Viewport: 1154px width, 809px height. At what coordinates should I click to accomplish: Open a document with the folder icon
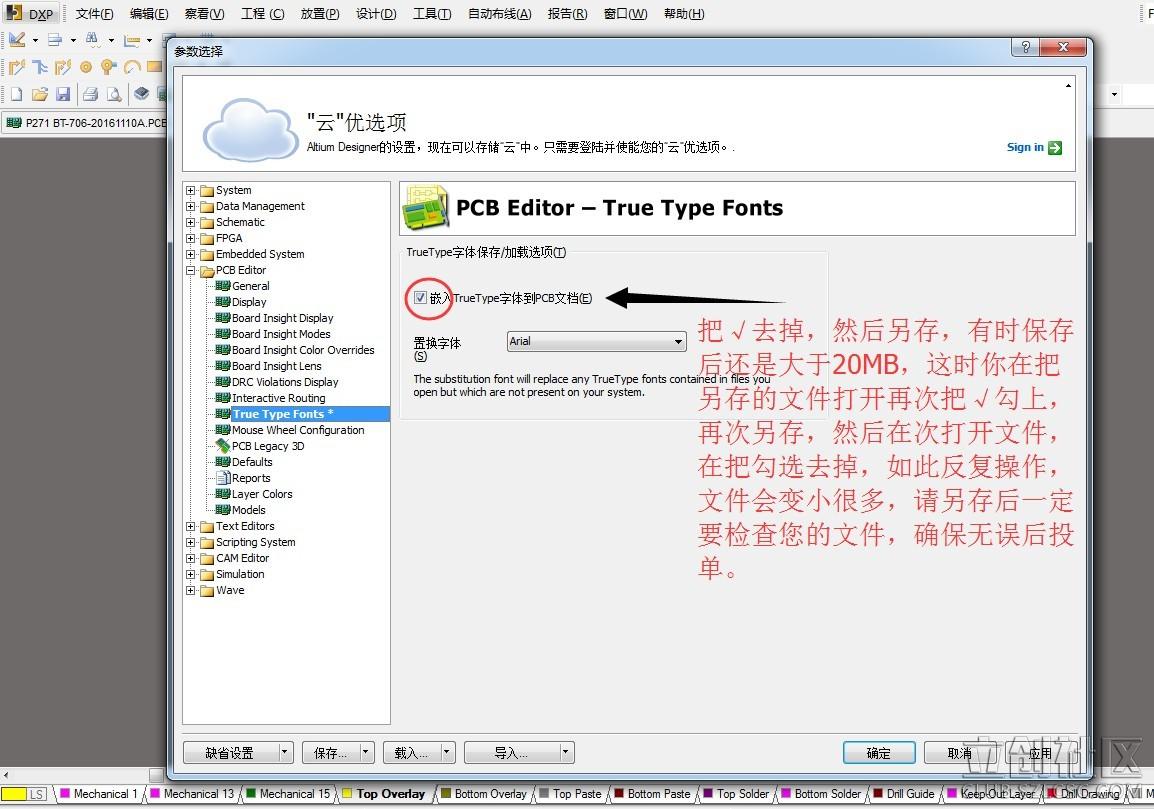click(x=39, y=94)
